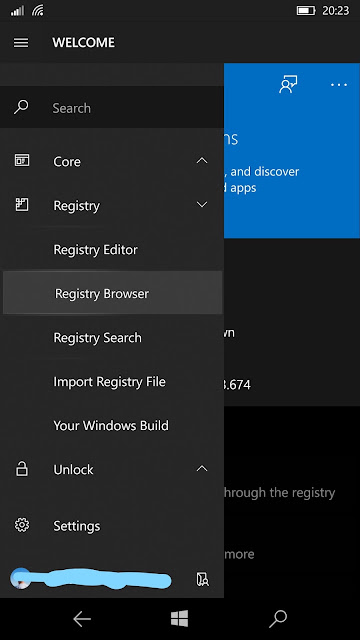Image resolution: width=360 pixels, height=640 pixels.
Task: Open Registry Editor
Action: (x=96, y=250)
